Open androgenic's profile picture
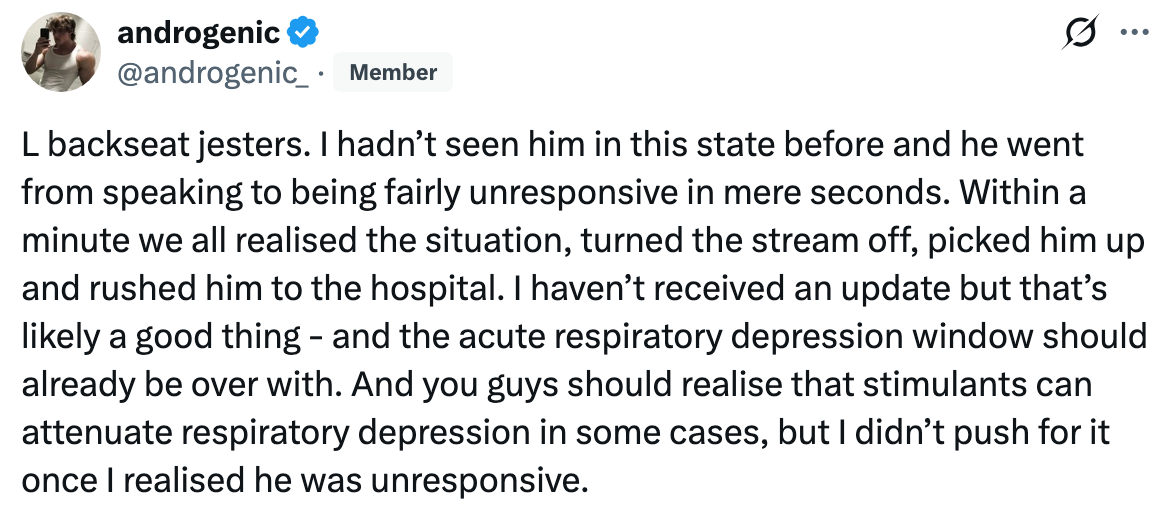Image resolution: width=1170 pixels, height=518 pixels. point(61,53)
